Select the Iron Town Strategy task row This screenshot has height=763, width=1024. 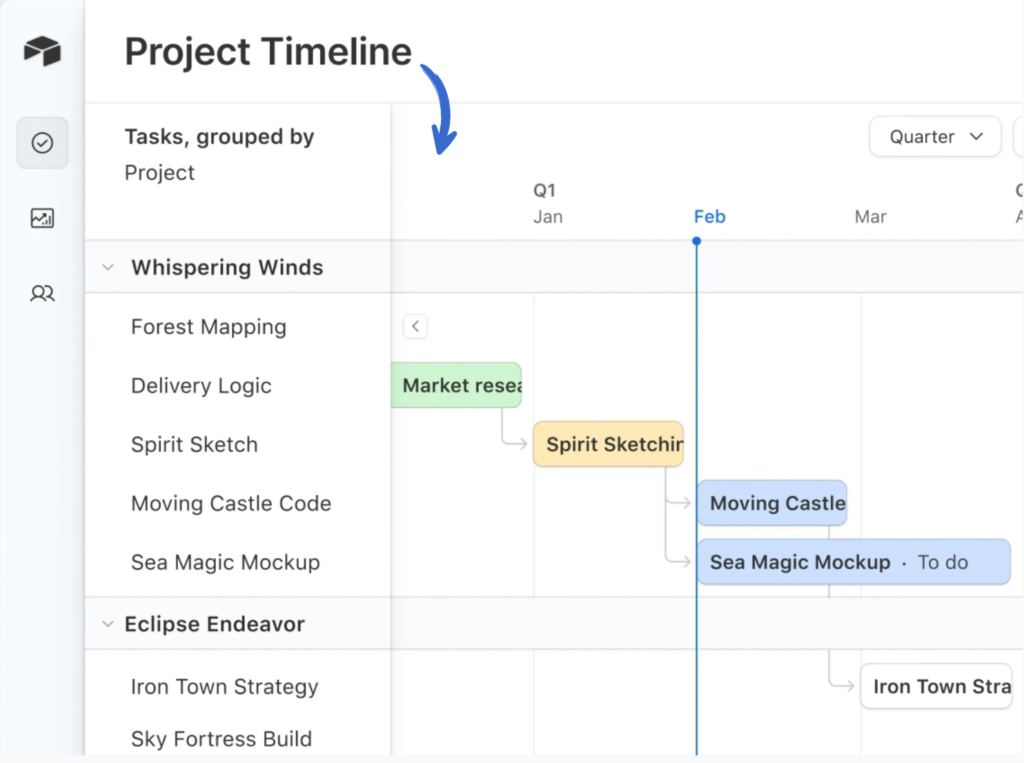point(238,687)
